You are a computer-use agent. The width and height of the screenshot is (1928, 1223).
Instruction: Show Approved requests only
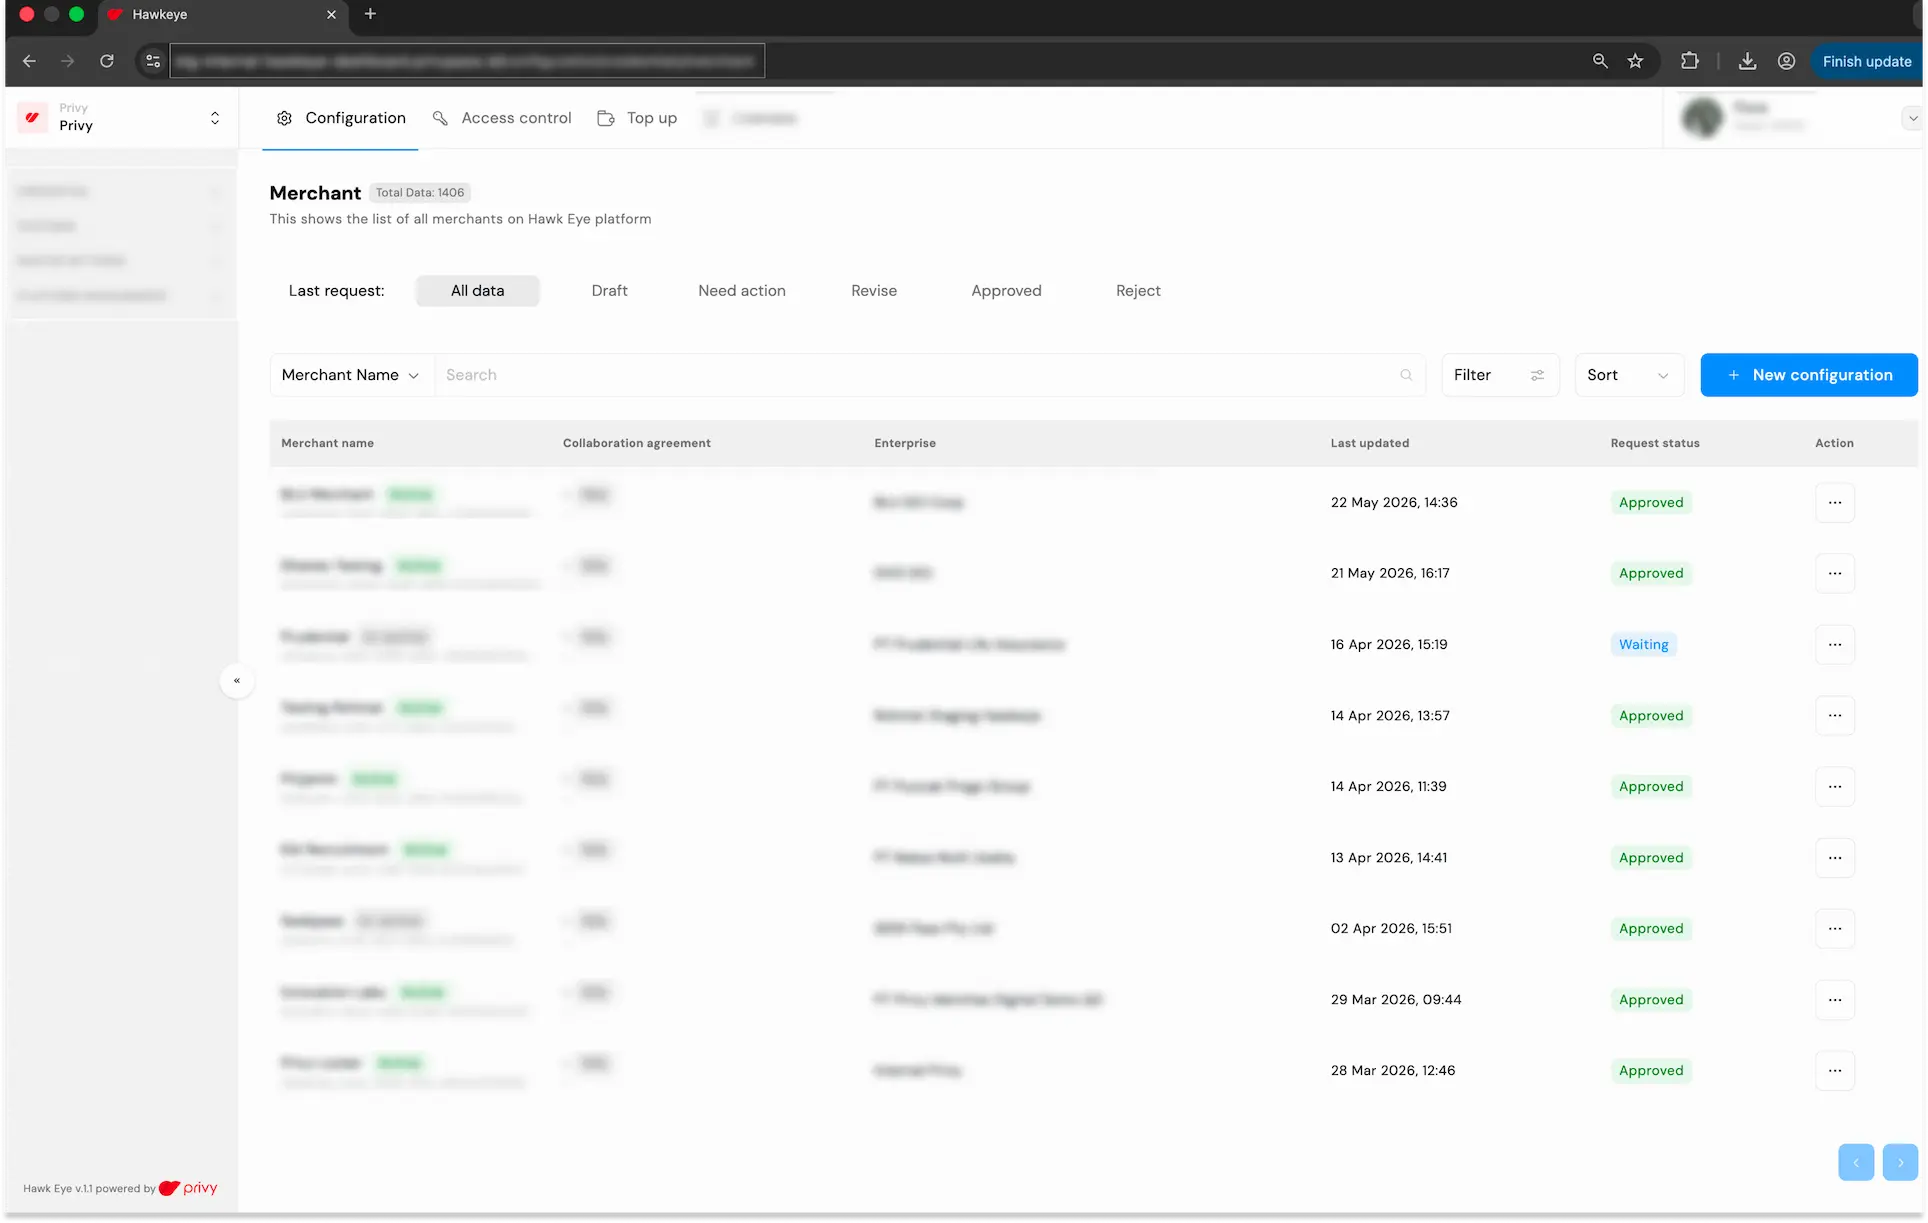click(1006, 291)
